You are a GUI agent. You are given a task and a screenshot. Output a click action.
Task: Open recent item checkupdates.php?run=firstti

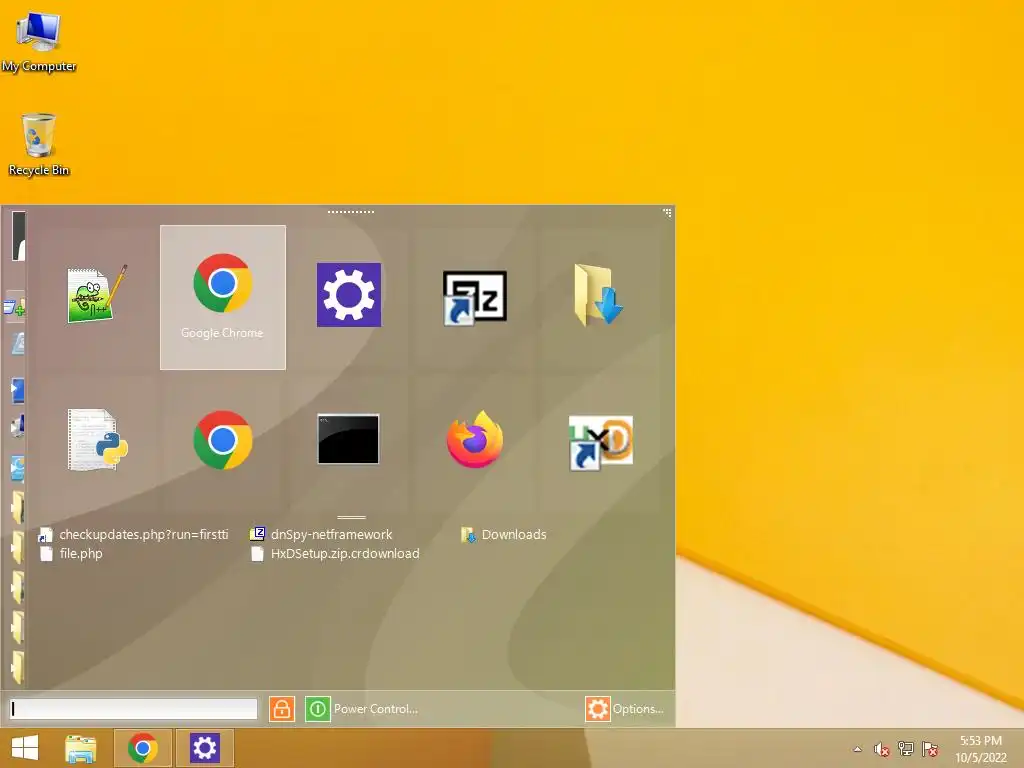[134, 535]
